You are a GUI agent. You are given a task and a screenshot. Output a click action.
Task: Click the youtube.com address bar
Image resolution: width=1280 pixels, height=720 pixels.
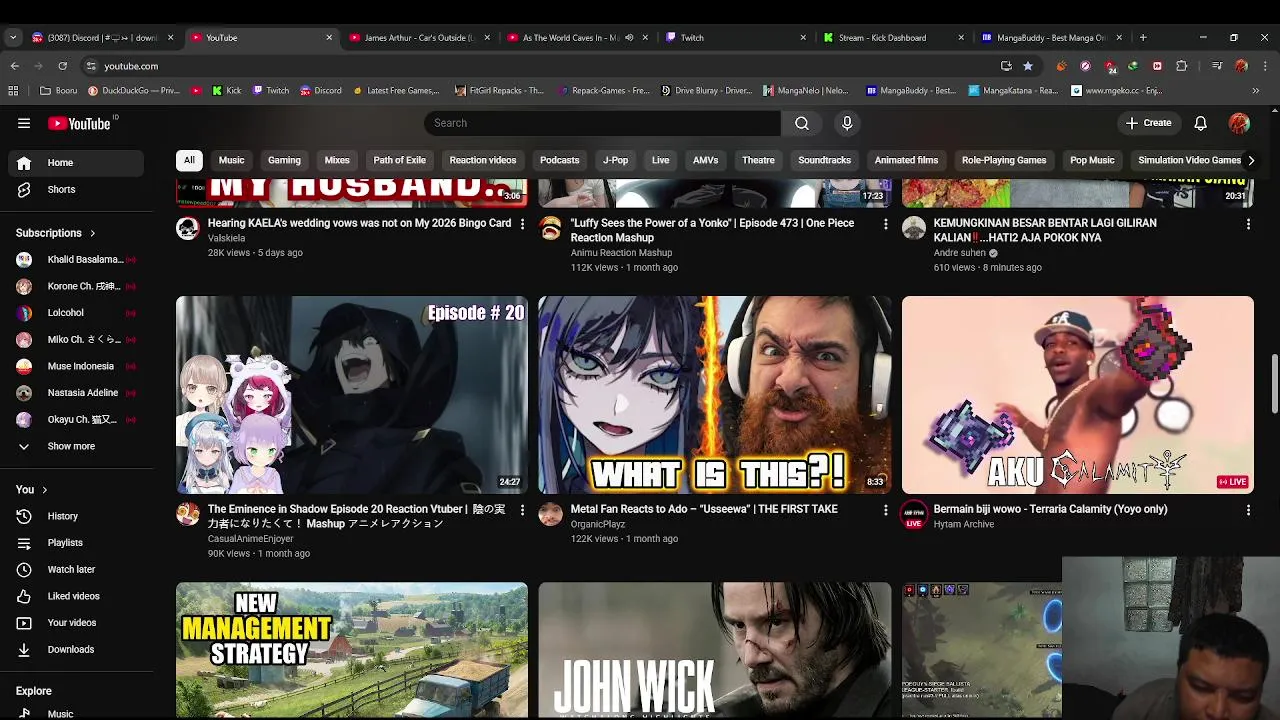click(540, 66)
